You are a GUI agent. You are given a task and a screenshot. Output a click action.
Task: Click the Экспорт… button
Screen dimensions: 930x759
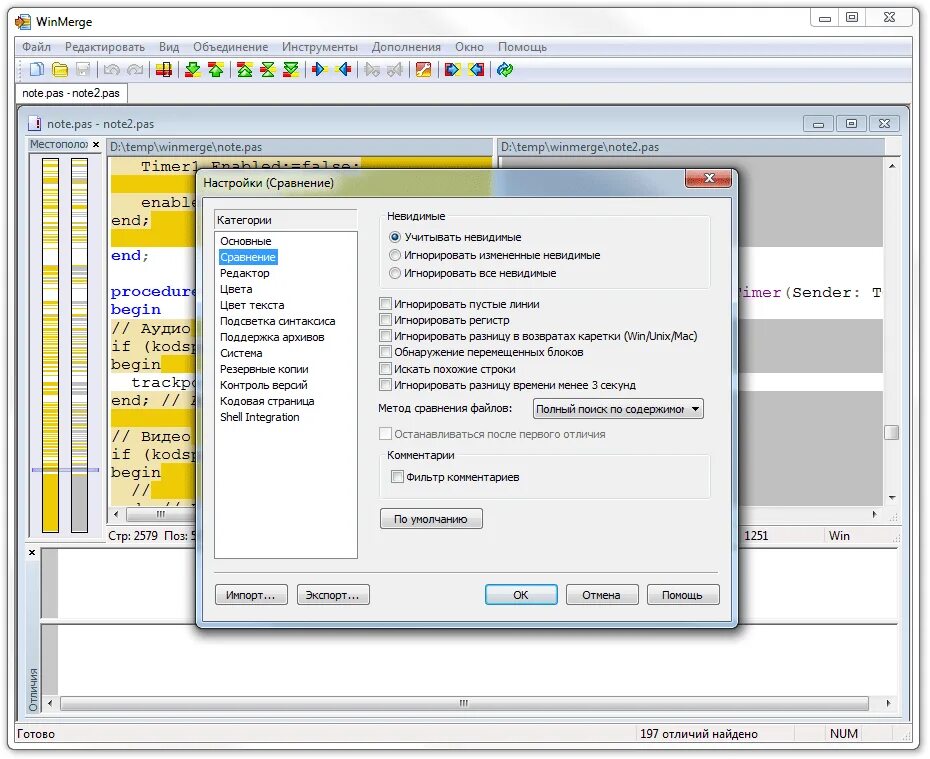(332, 595)
